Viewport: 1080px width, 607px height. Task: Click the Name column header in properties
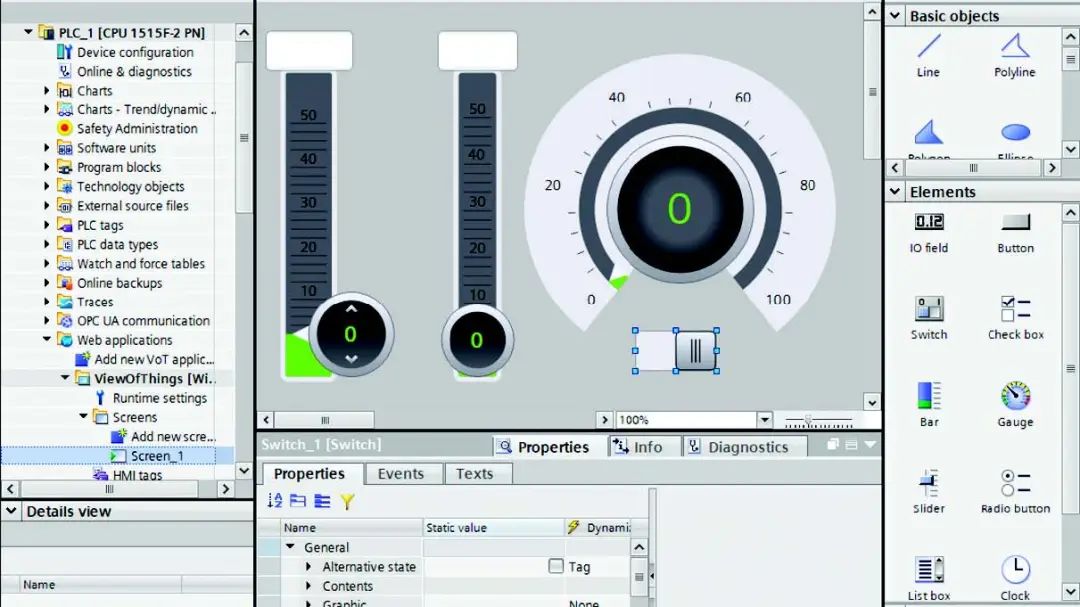[352, 528]
